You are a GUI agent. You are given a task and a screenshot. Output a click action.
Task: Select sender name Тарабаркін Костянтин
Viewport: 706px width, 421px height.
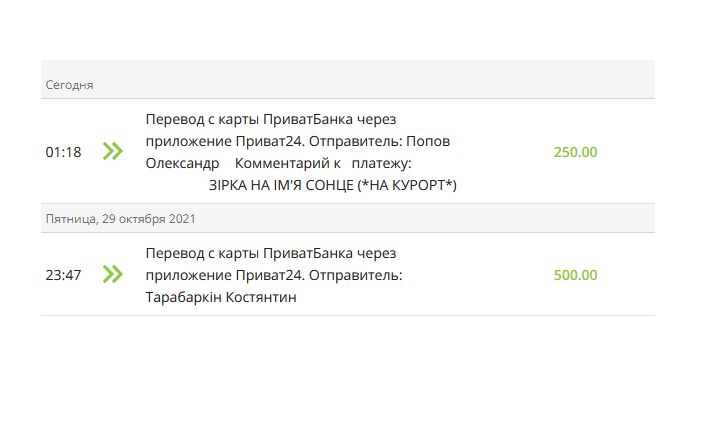click(x=221, y=297)
